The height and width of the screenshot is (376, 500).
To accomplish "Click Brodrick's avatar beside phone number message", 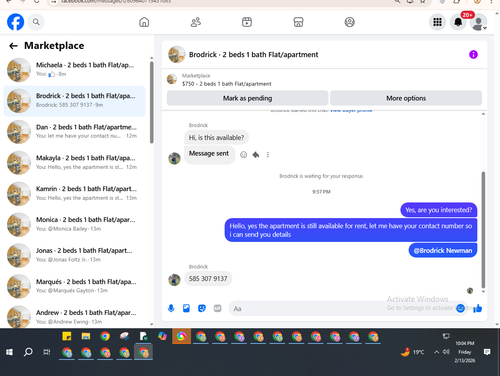I will [x=174, y=280].
